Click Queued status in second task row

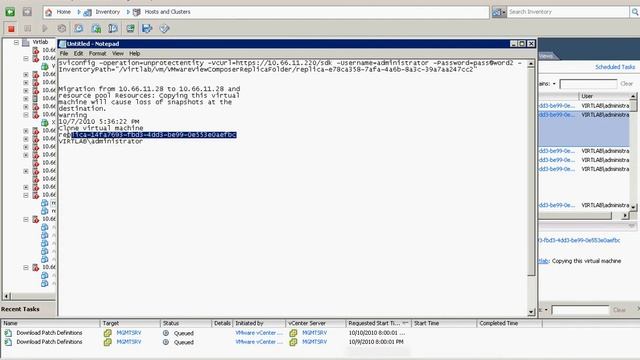(184, 342)
